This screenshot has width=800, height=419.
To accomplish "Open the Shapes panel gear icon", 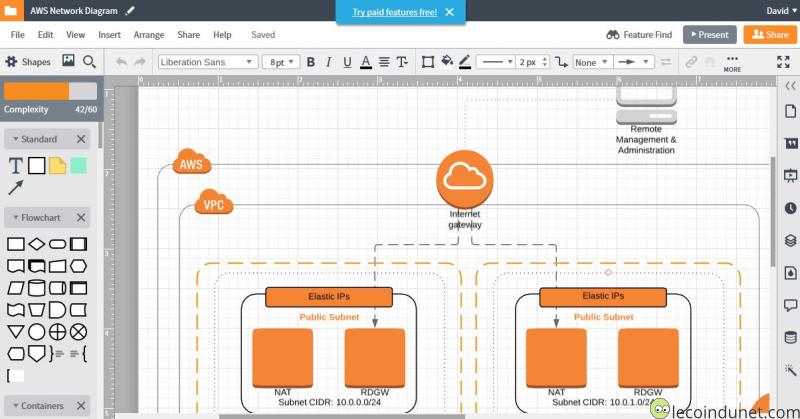I will click(x=11, y=62).
